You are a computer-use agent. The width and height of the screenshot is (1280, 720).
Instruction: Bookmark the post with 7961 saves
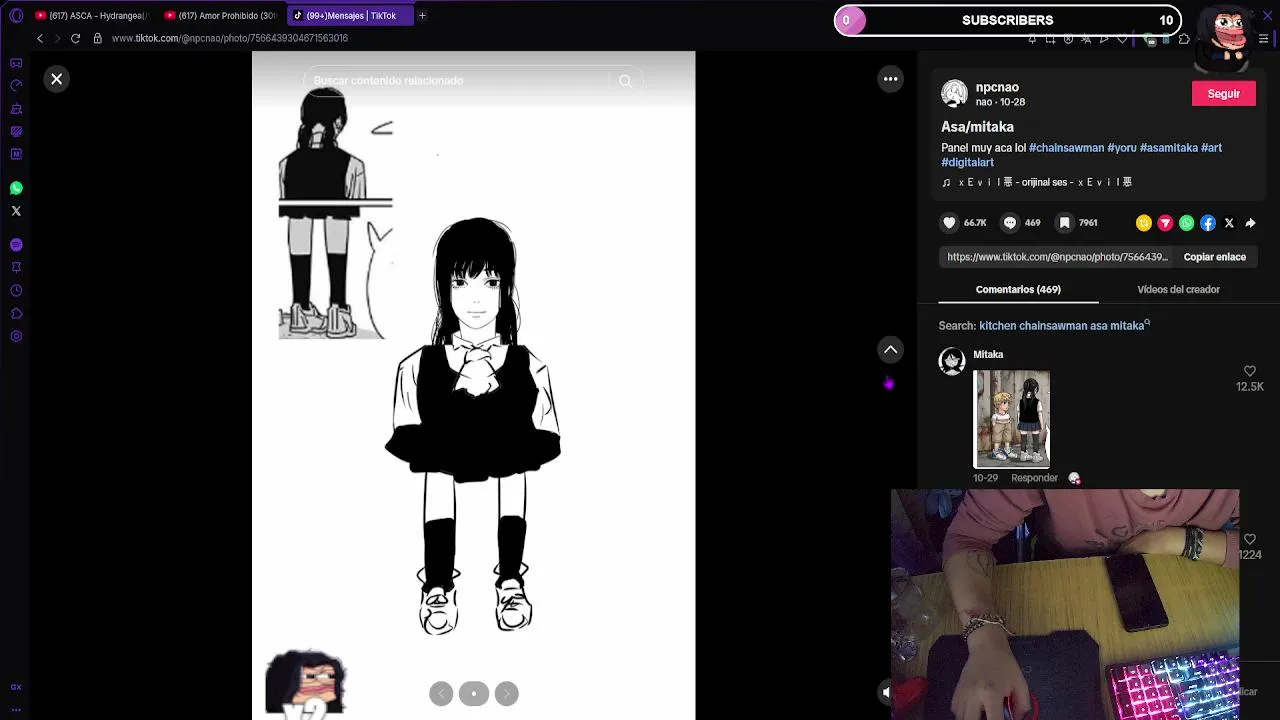pos(1065,223)
